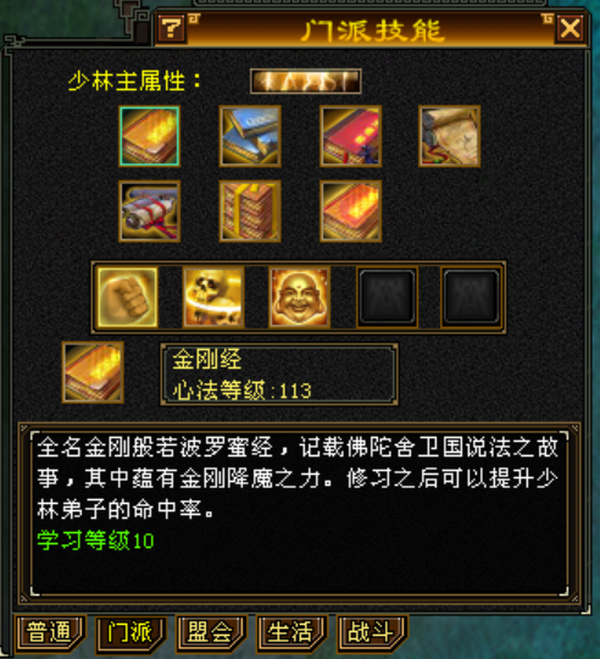The width and height of the screenshot is (600, 659).
Task: Click the laughing Buddha face skill
Action: coord(300,298)
